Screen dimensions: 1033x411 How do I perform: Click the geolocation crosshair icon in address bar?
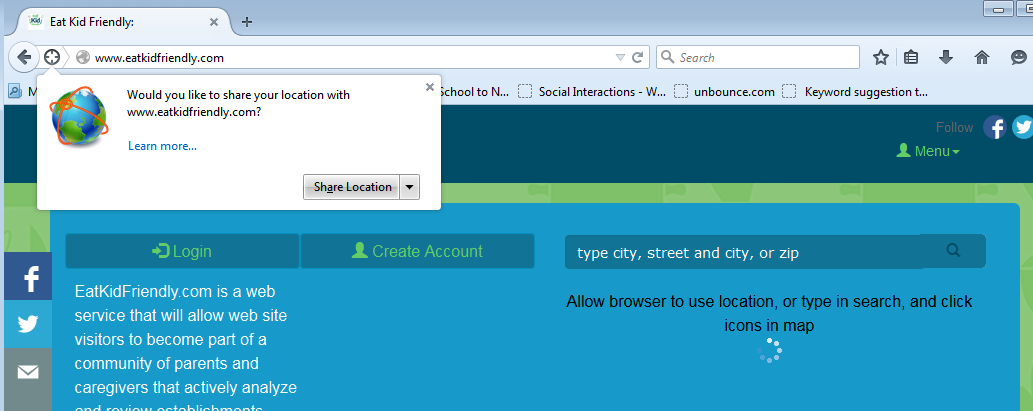click(52, 57)
